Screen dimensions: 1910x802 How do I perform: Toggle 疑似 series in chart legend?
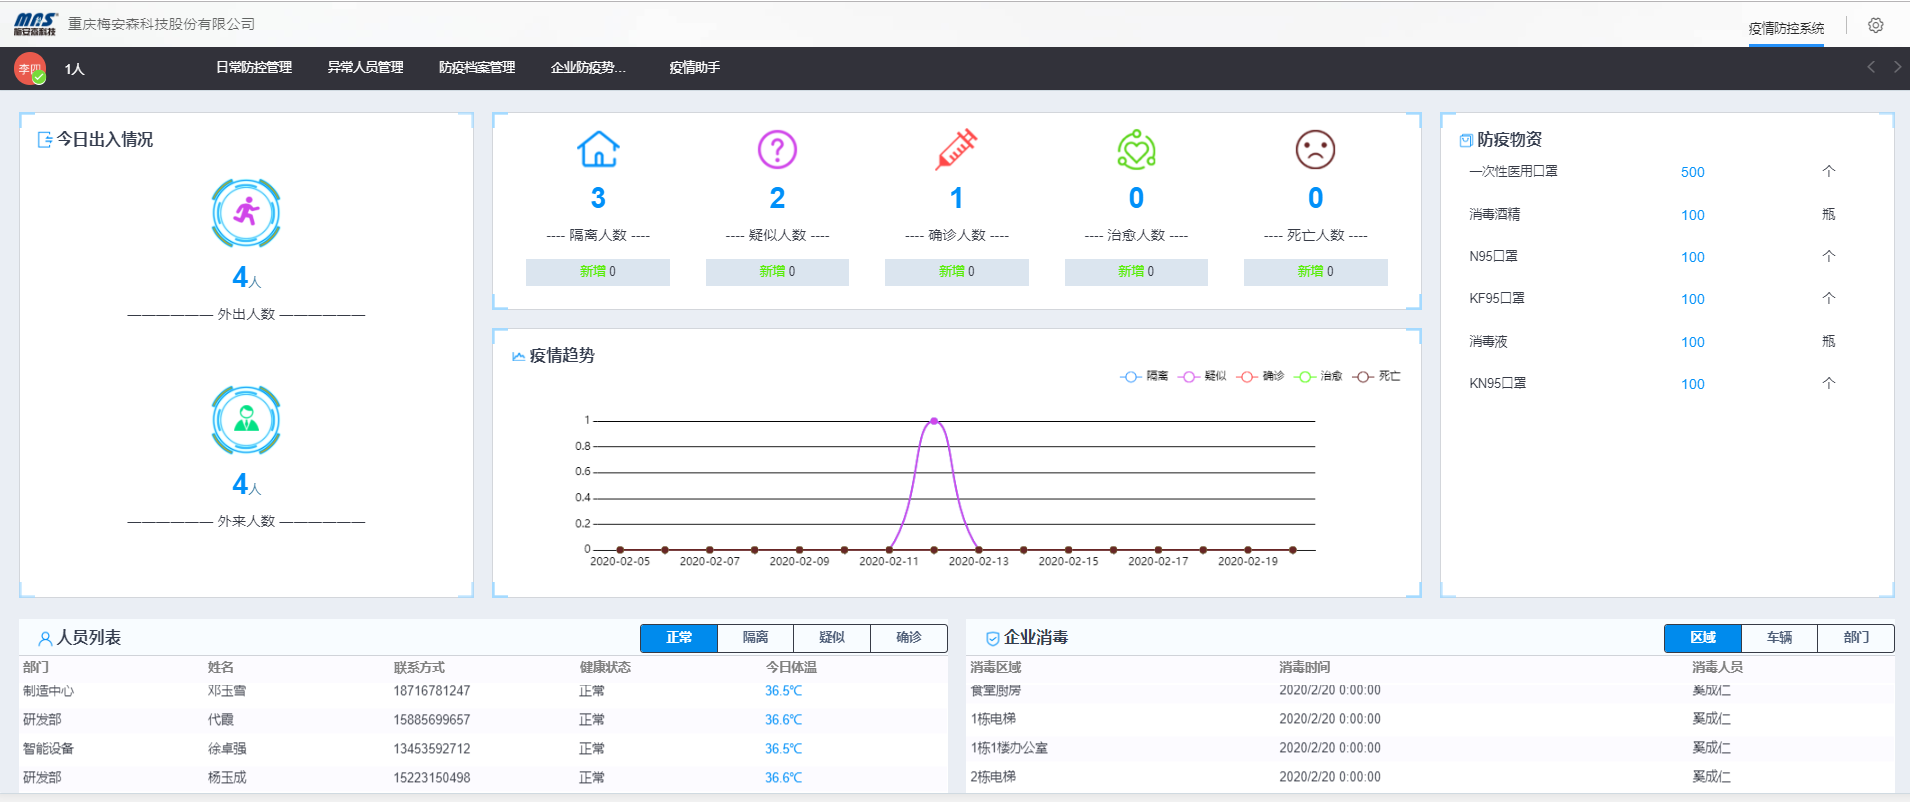[x=1202, y=376]
